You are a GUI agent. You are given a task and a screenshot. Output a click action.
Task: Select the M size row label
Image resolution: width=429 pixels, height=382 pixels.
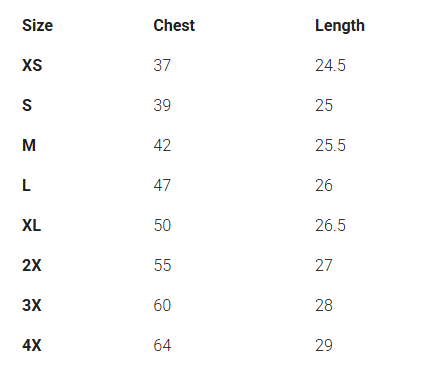pyautogui.click(x=29, y=145)
